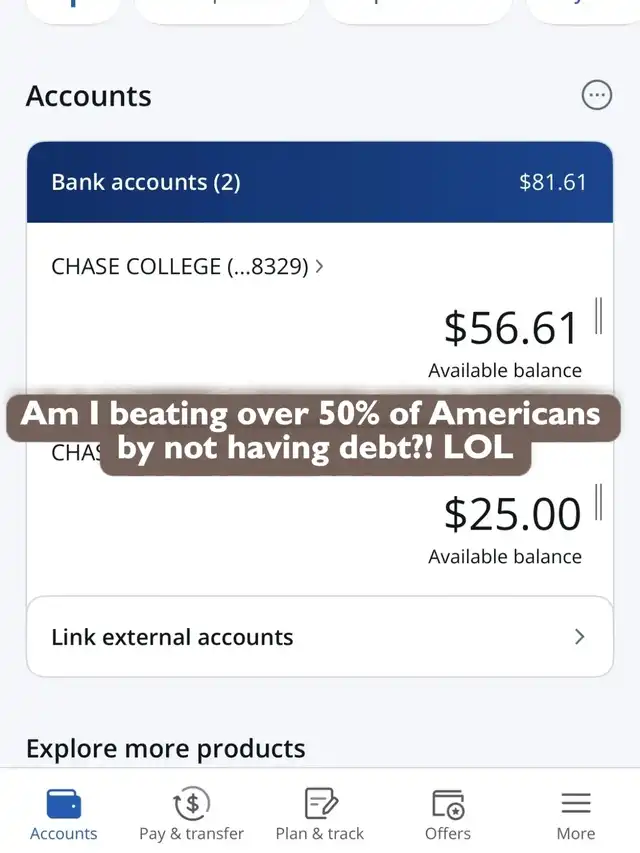Viewport: 640px width, 853px height.
Task: Expand the CHASE COLLEGE (...8329) chevron
Action: click(x=319, y=267)
